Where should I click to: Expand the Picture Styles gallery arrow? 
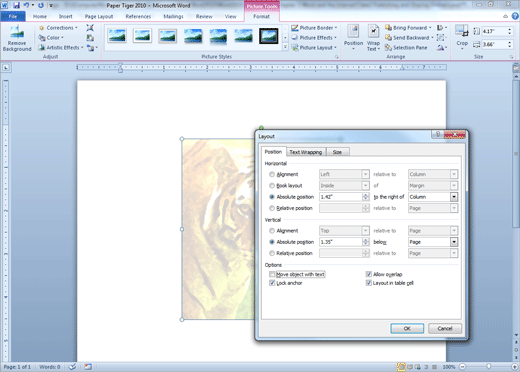(285, 47)
